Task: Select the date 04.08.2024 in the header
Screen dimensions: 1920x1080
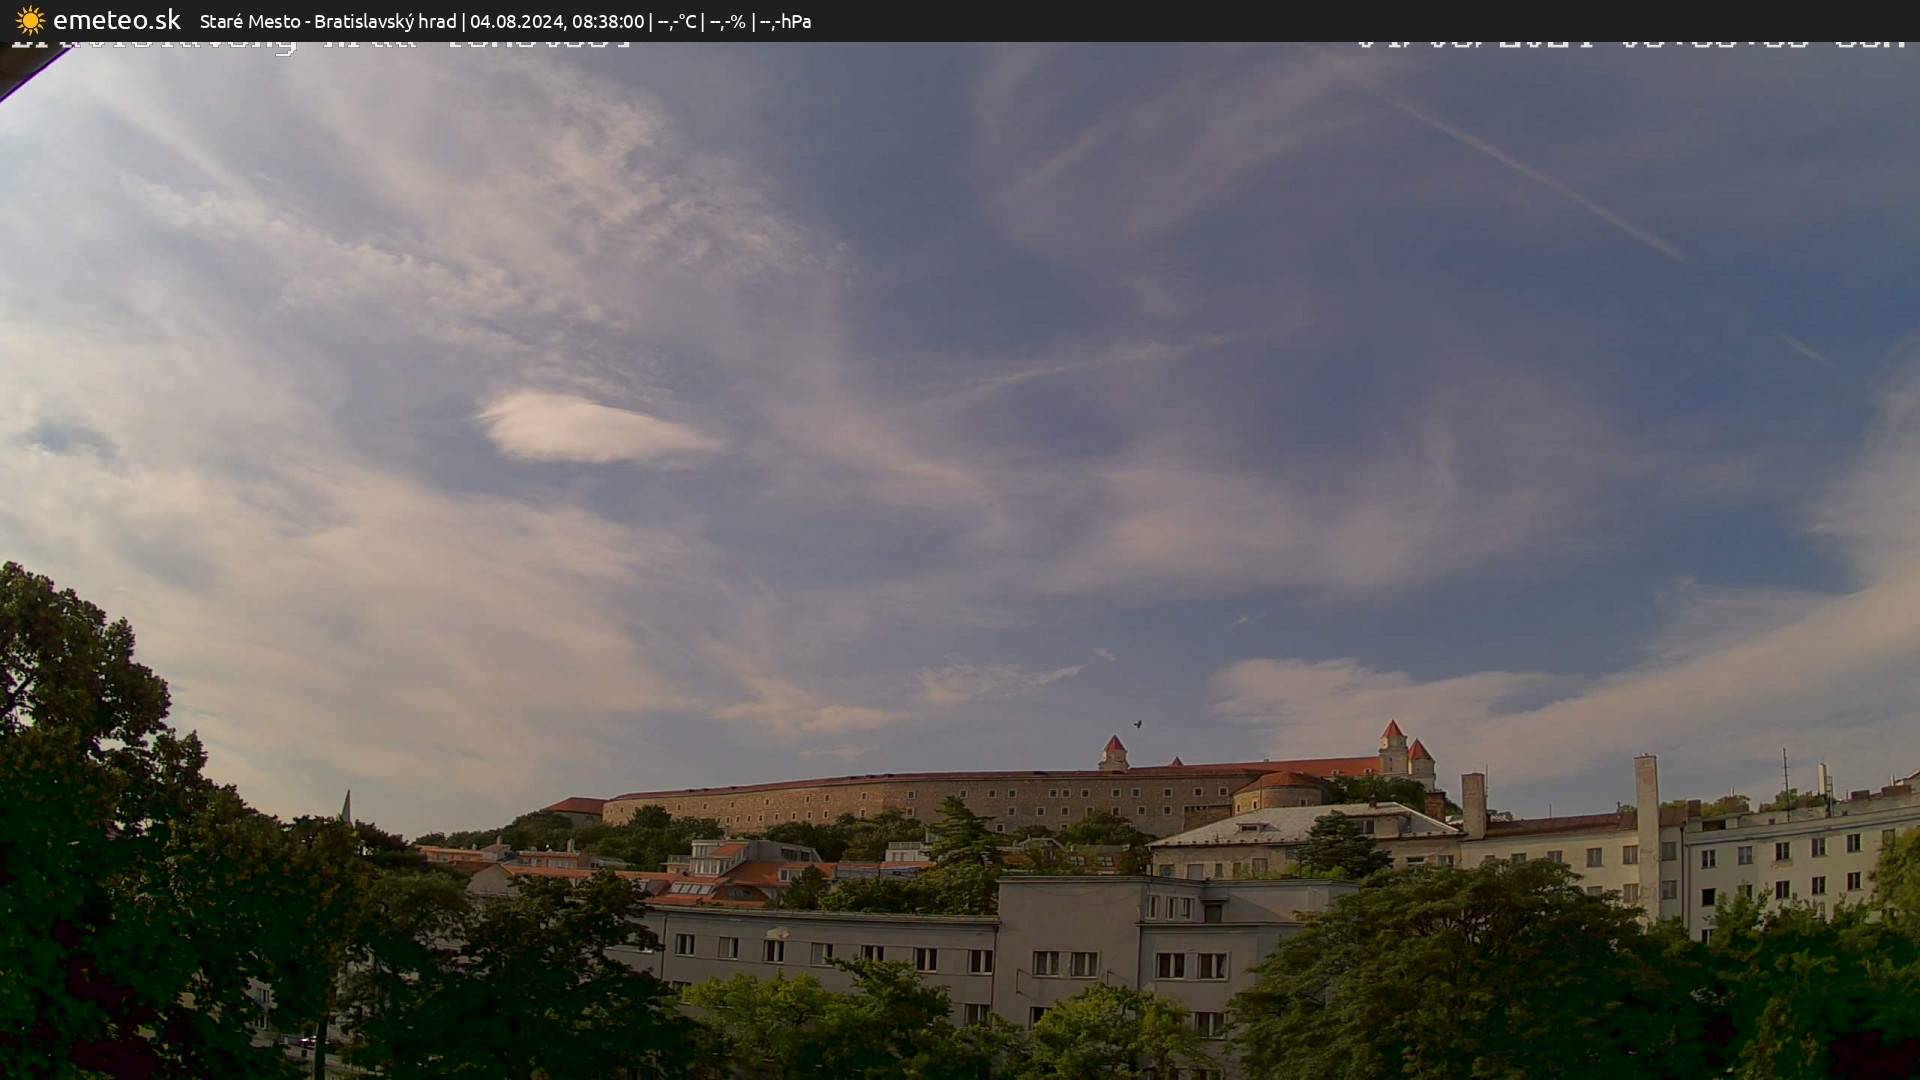Action: (x=517, y=20)
